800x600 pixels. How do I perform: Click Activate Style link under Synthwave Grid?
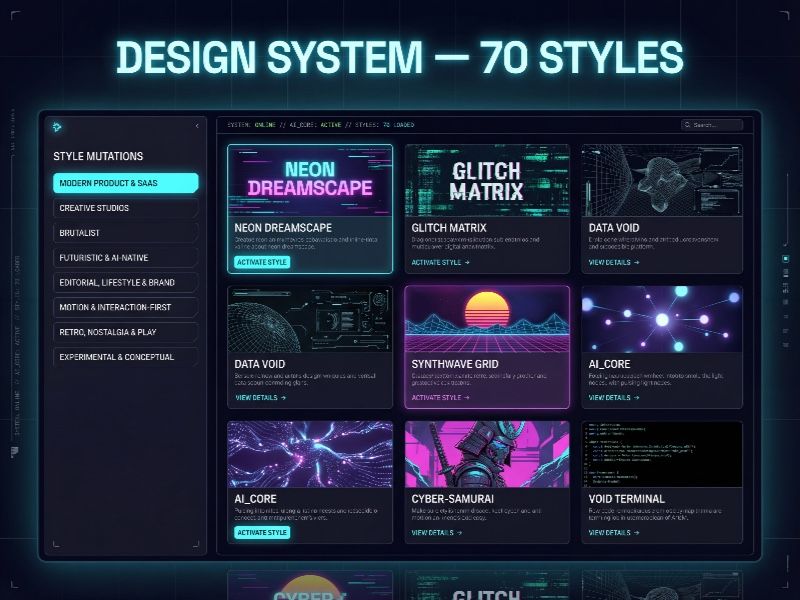[440, 397]
